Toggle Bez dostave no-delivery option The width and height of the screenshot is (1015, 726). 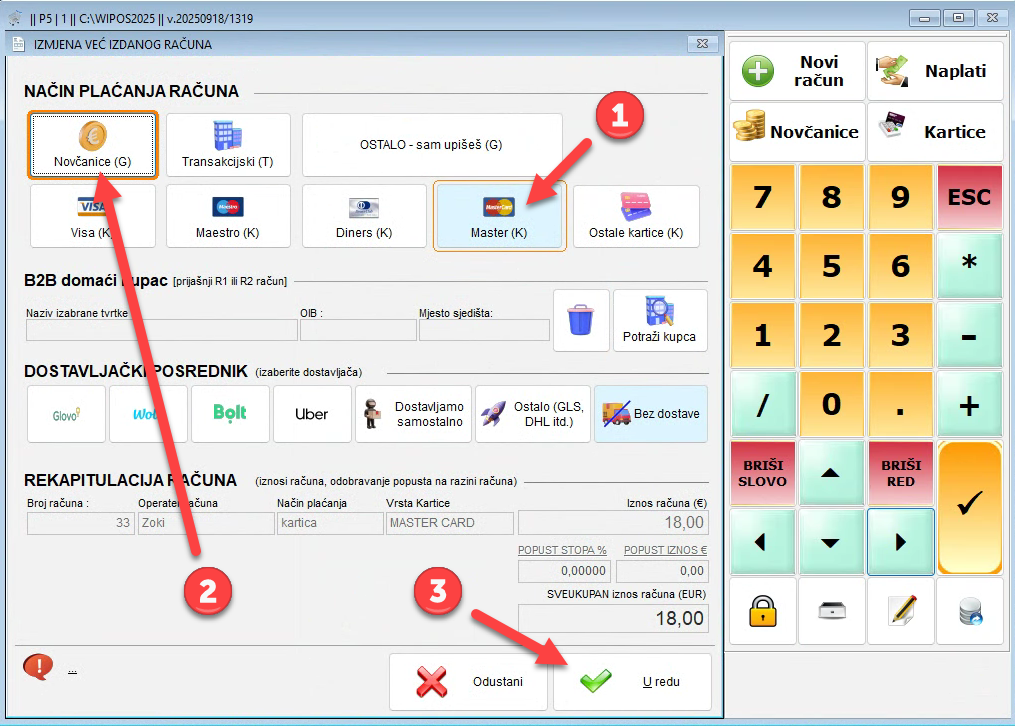tap(651, 414)
